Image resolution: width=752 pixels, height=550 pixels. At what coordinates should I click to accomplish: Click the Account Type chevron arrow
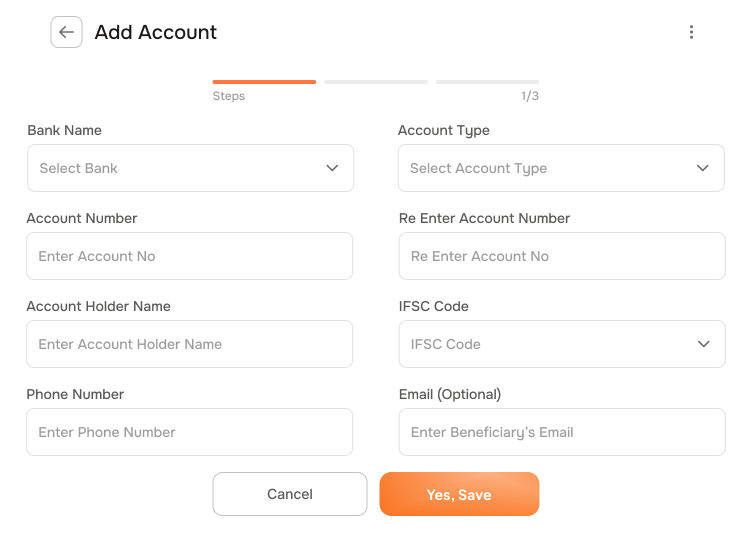point(703,168)
